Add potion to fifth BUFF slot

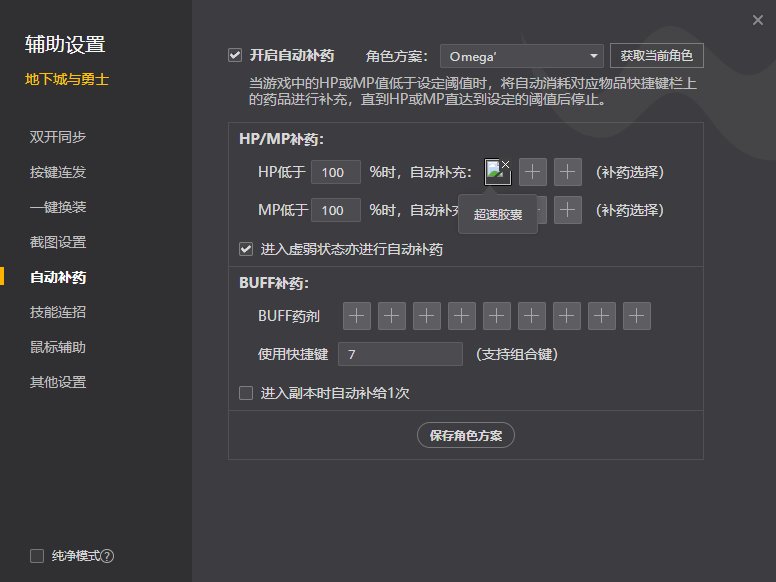[x=497, y=316]
